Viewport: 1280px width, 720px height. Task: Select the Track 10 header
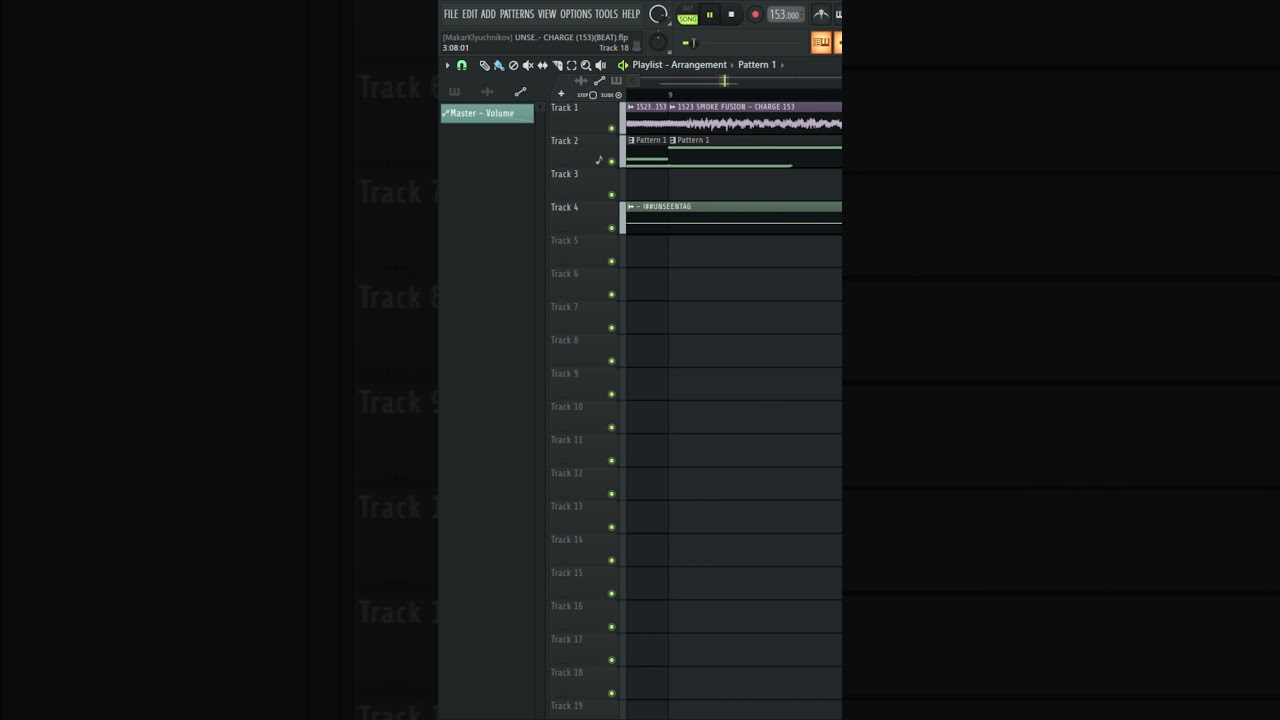tap(583, 417)
